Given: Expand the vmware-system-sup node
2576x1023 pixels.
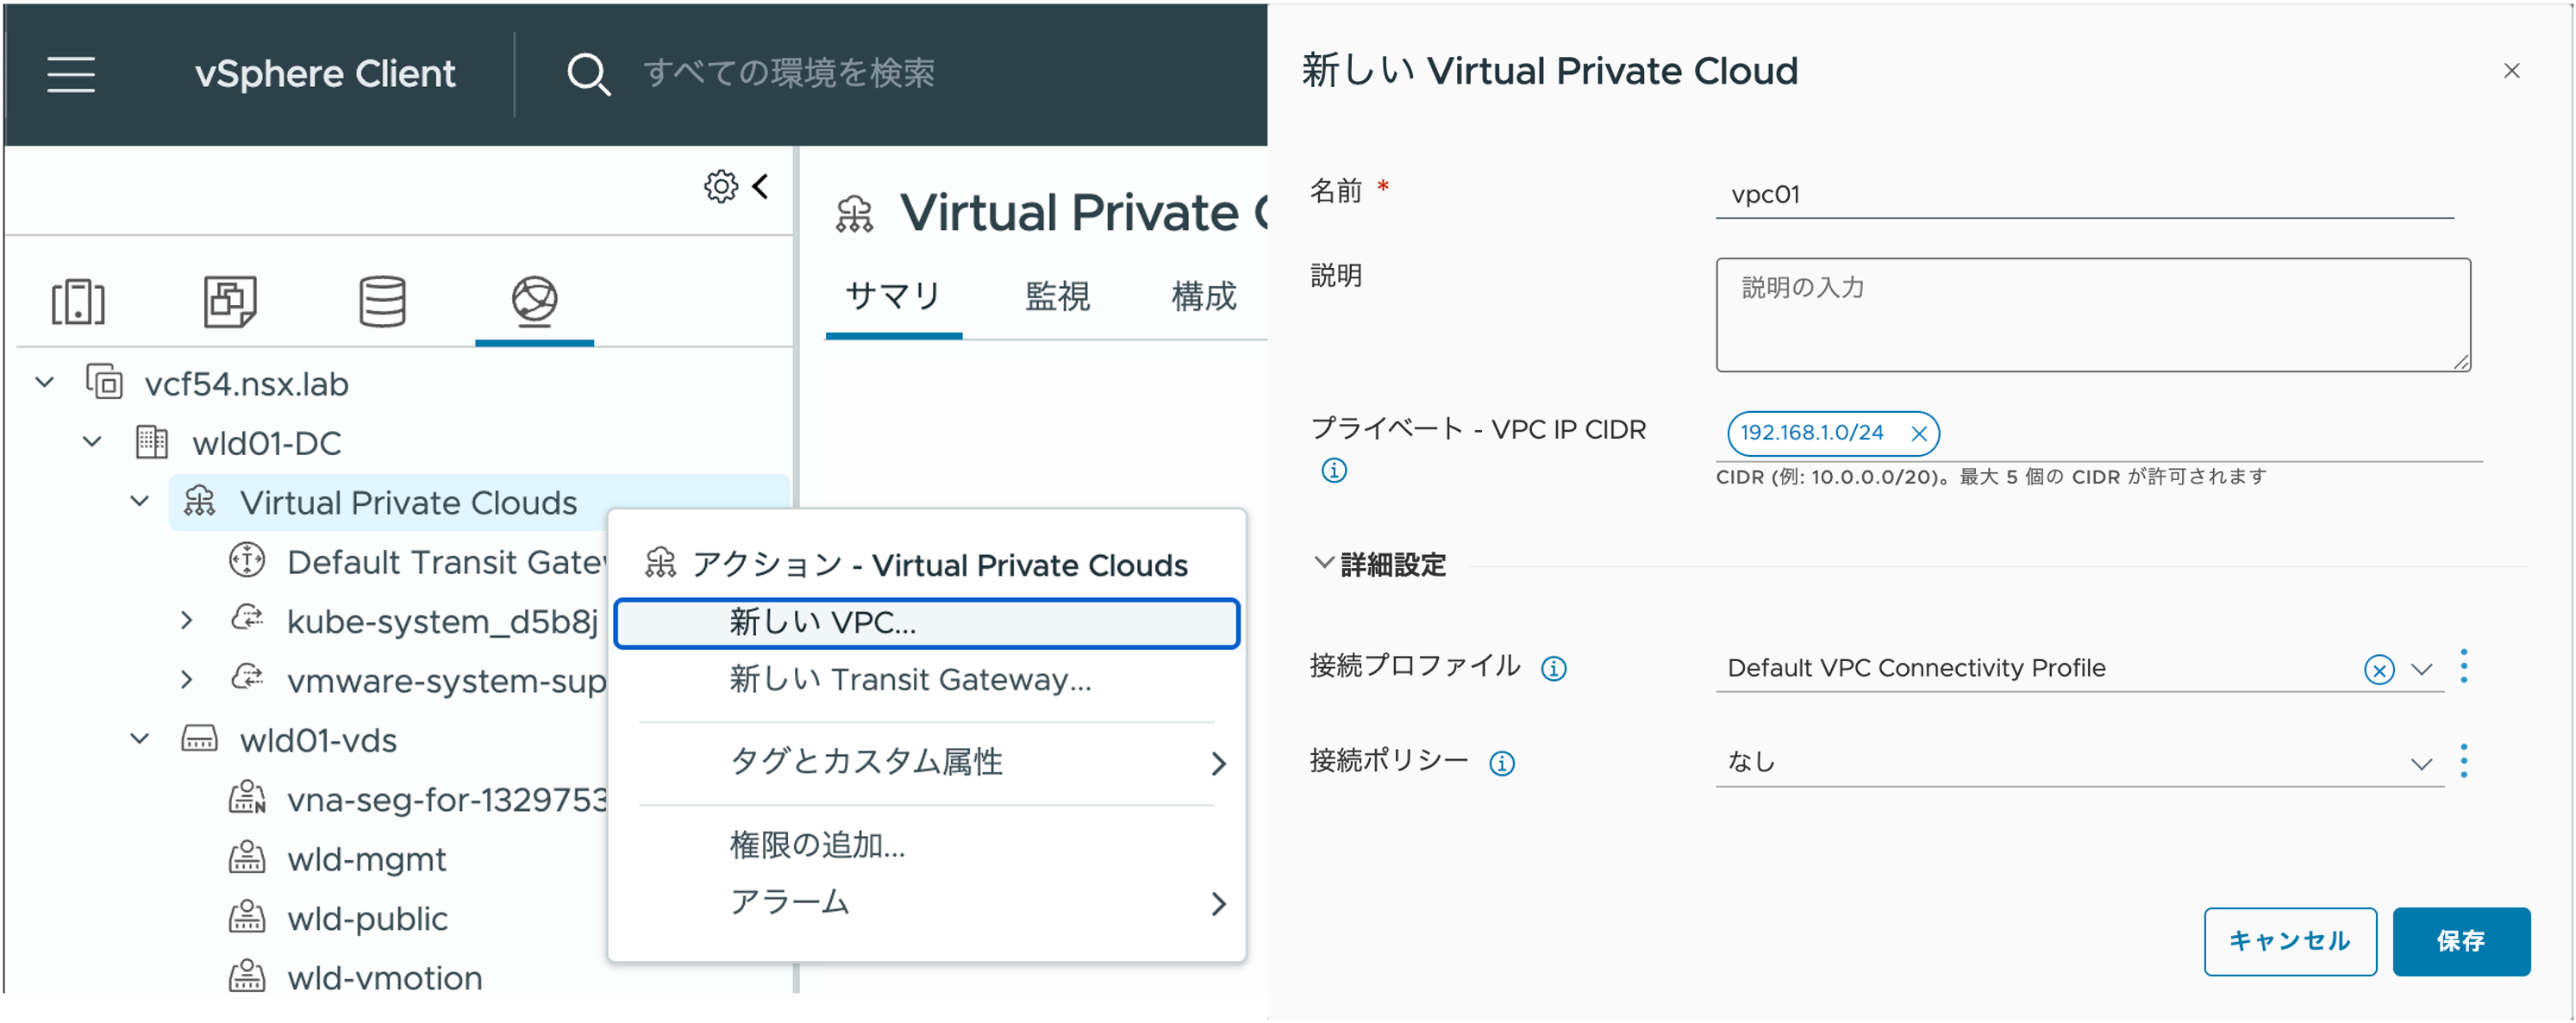Looking at the screenshot, I should [x=187, y=680].
